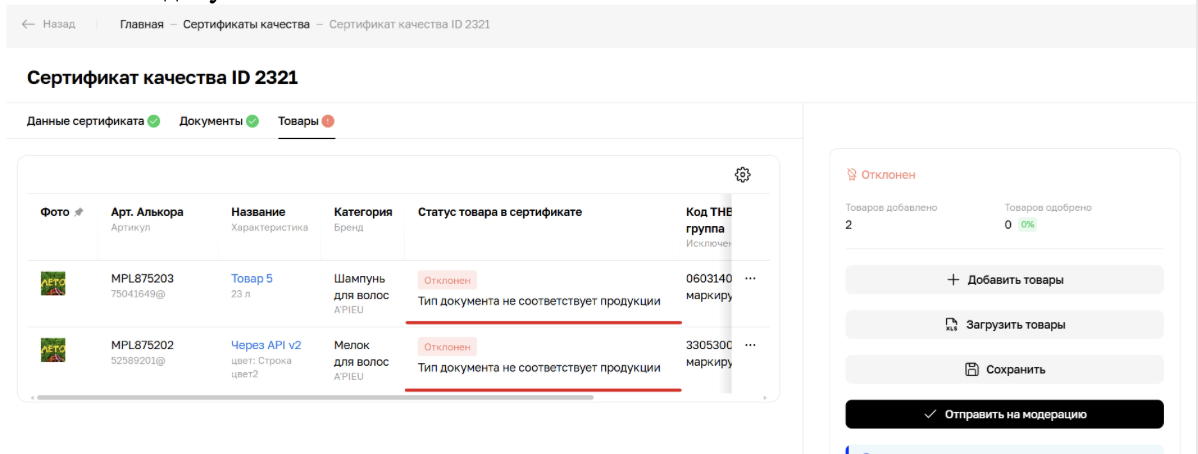
Task: Click Отправить на модерацию button
Action: point(1004,414)
